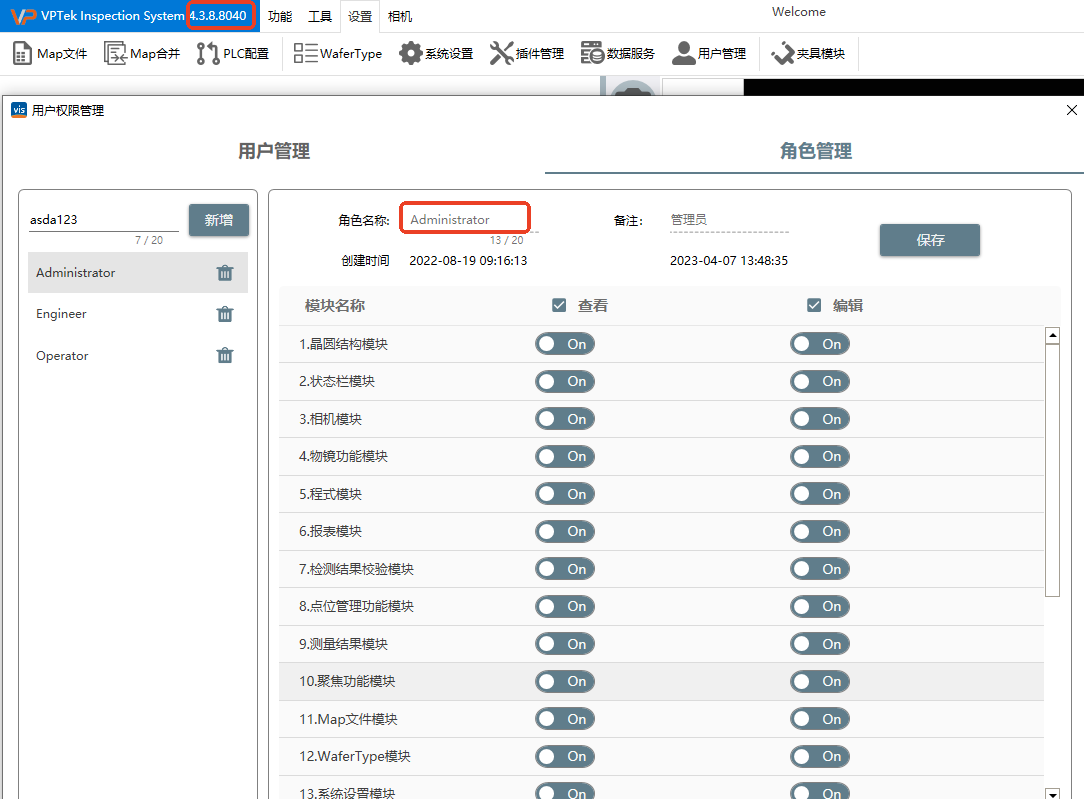The height and width of the screenshot is (799, 1084).
Task: Toggle 查看 switch for 6.报表模块
Action: tap(565, 532)
